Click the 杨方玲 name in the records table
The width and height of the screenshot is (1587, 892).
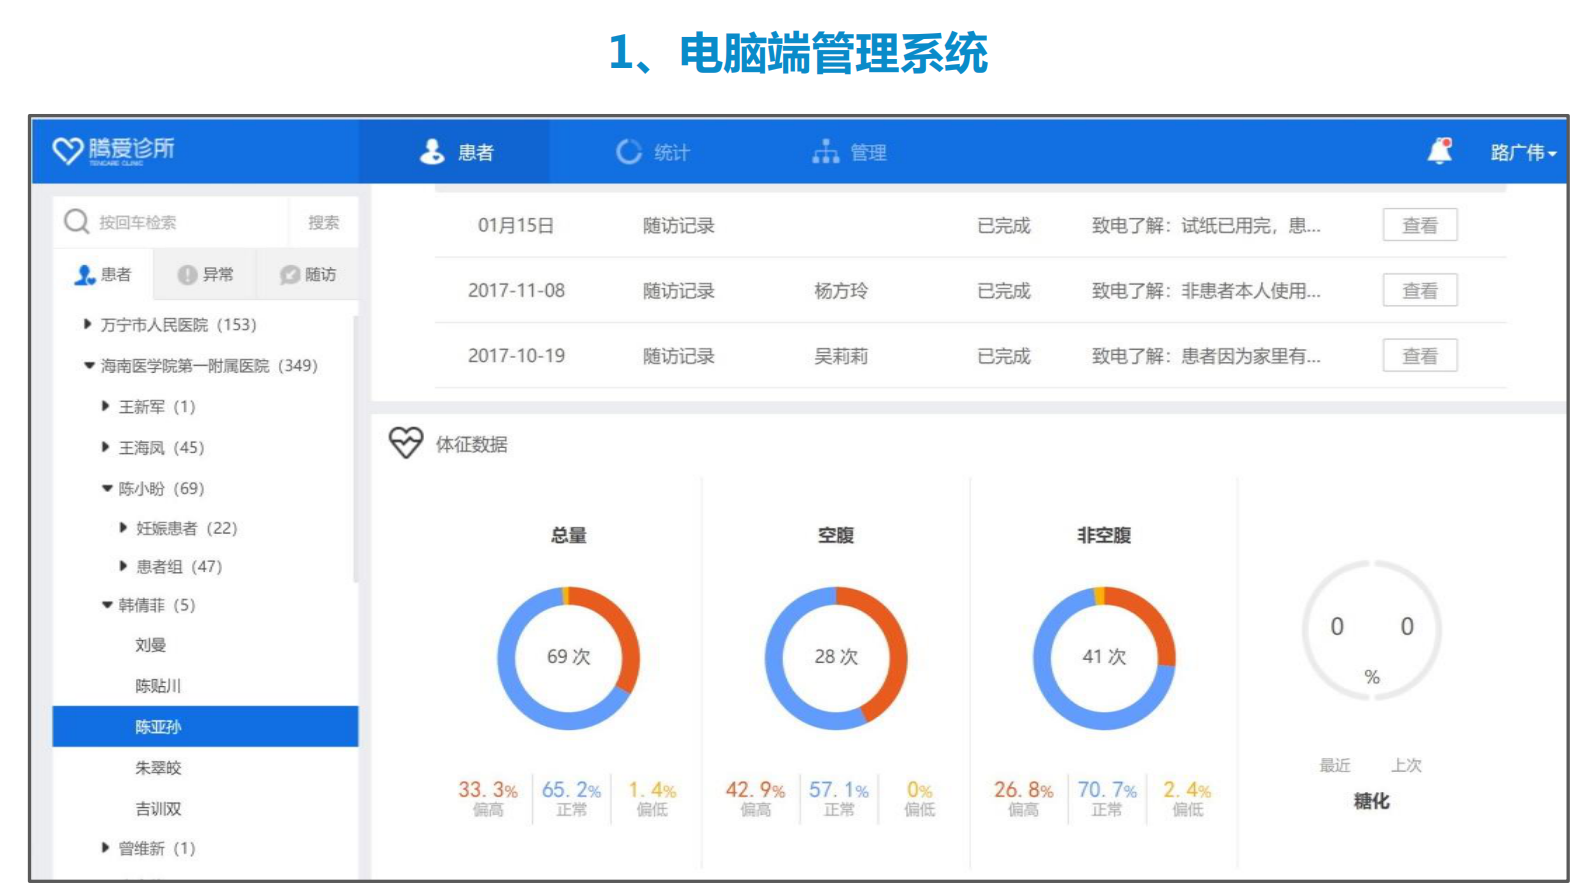pyautogui.click(x=841, y=291)
